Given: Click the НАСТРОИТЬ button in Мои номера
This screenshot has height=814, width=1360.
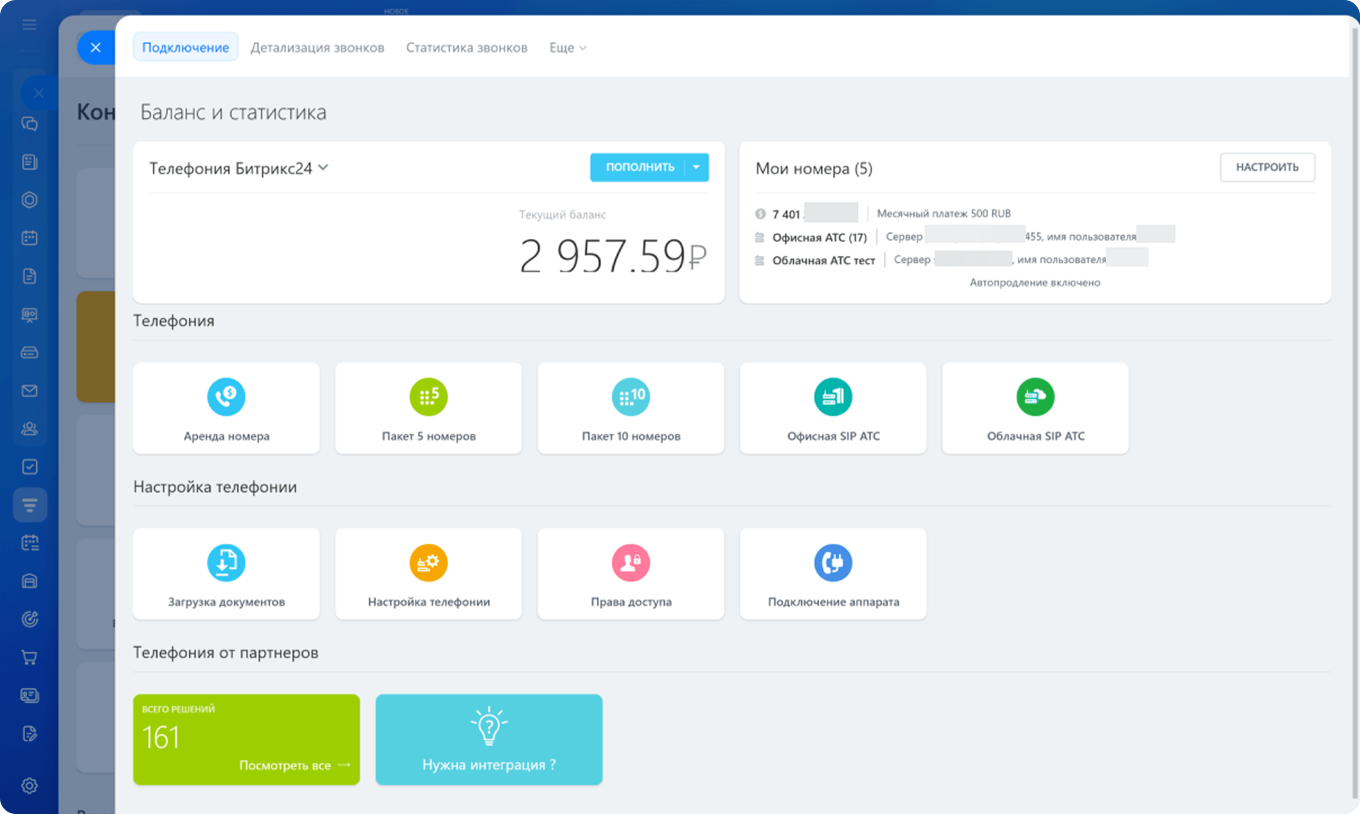Looking at the screenshot, I should (x=1267, y=167).
